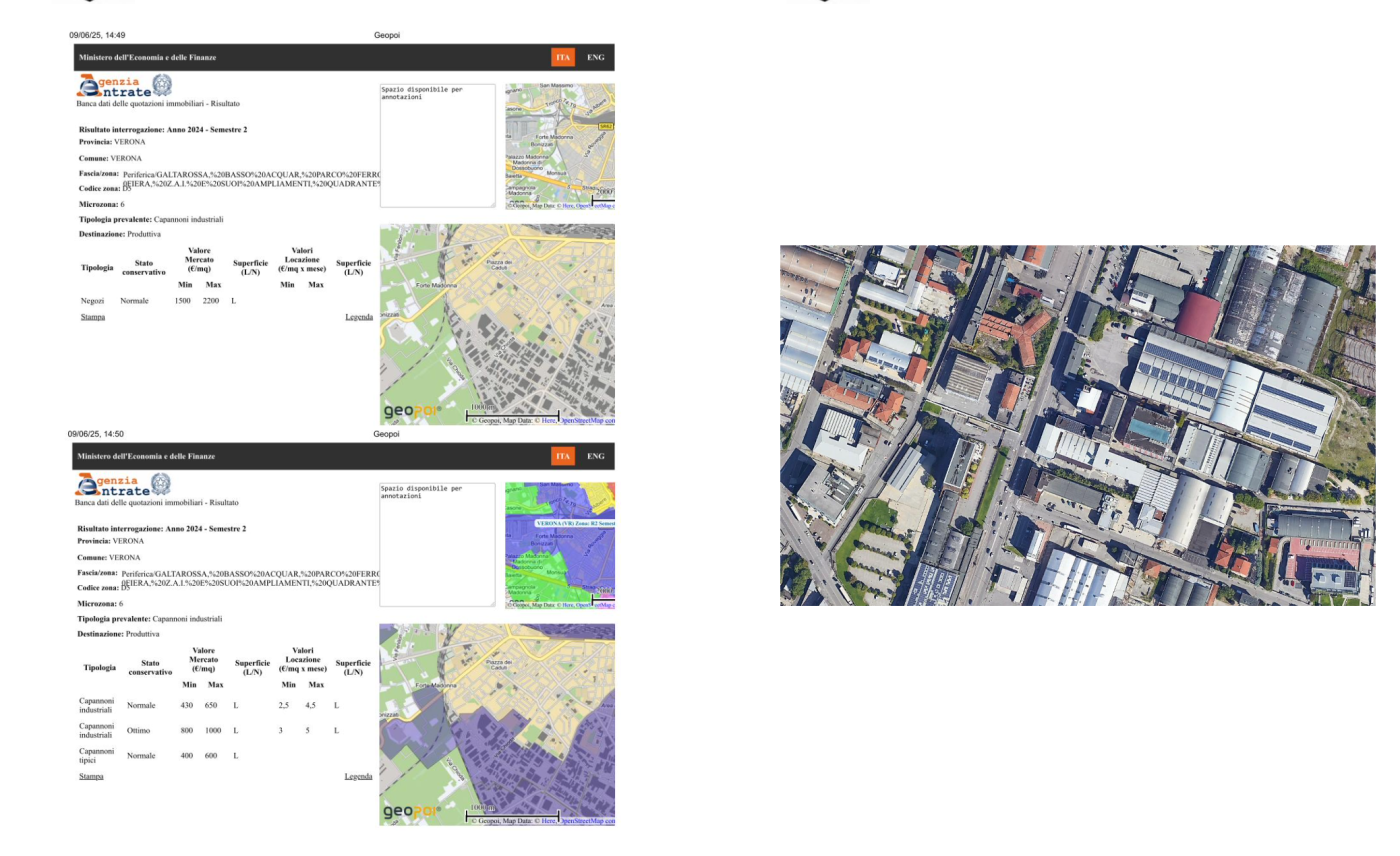Click the "2,5" minimum rental value

tap(285, 706)
